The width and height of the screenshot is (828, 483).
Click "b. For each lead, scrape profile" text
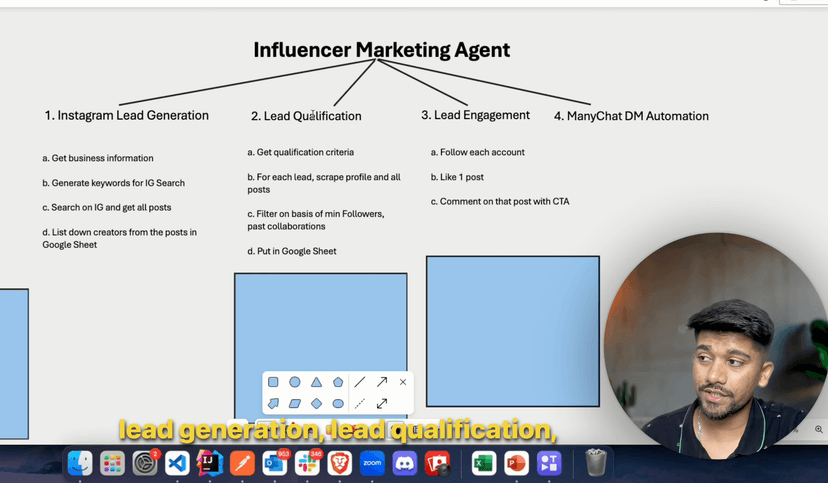pyautogui.click(x=324, y=183)
